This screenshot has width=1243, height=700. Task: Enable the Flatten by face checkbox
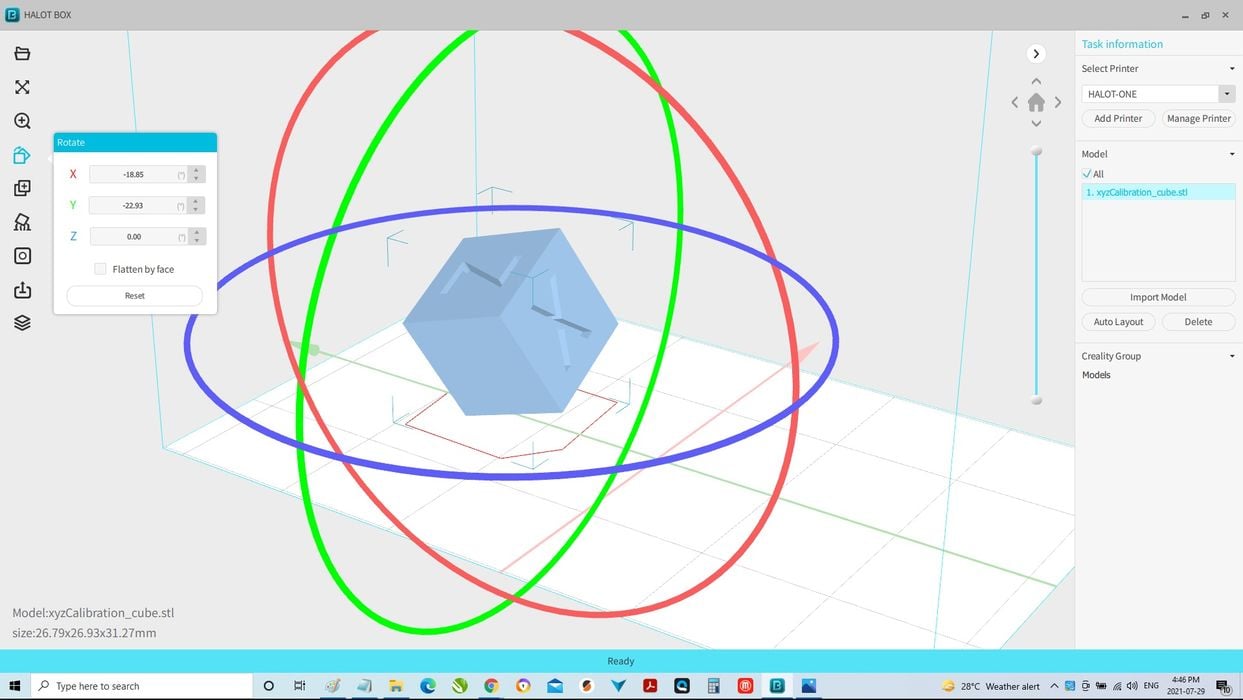[x=100, y=268]
